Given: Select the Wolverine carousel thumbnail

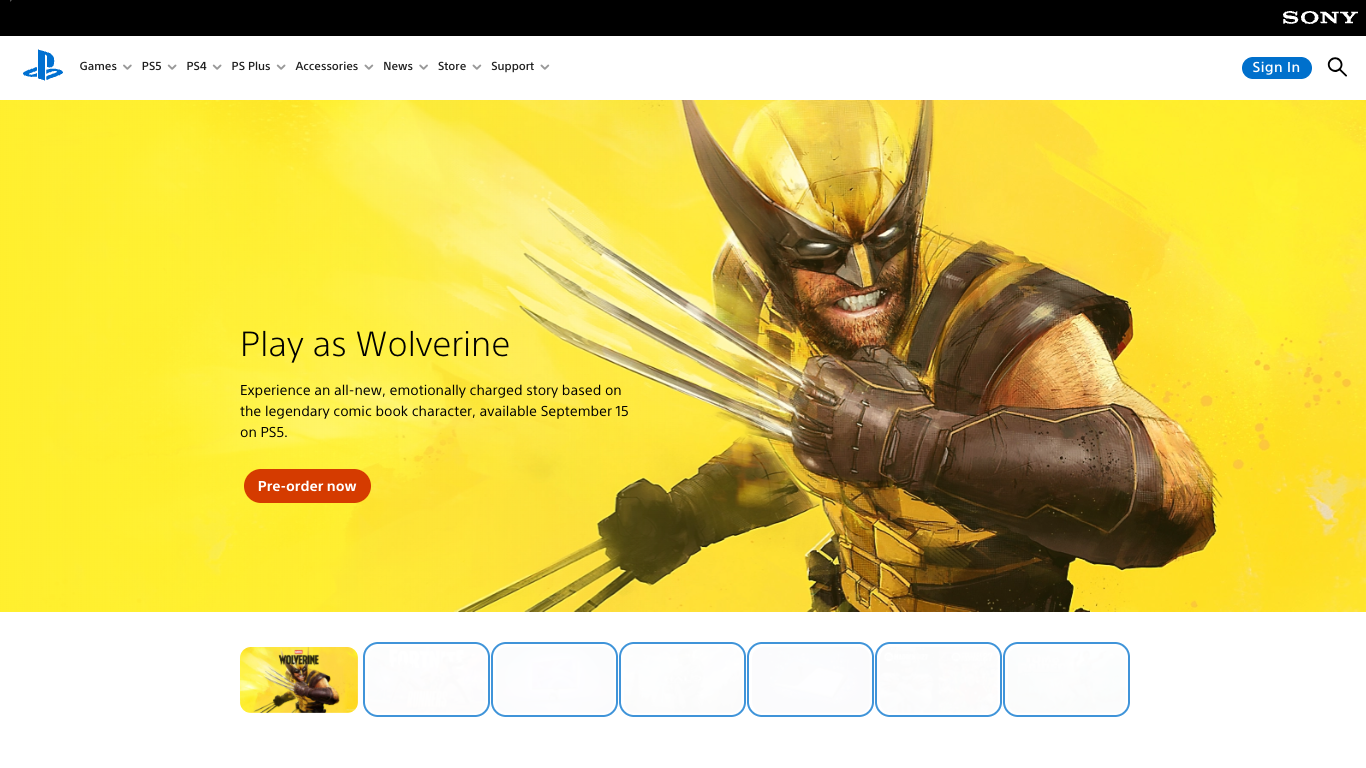Looking at the screenshot, I should tap(299, 680).
